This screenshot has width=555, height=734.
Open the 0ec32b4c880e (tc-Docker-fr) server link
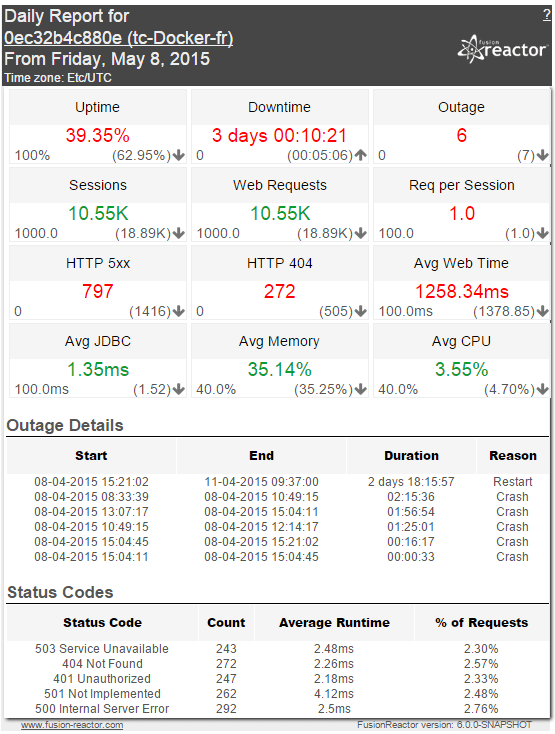click(x=118, y=38)
